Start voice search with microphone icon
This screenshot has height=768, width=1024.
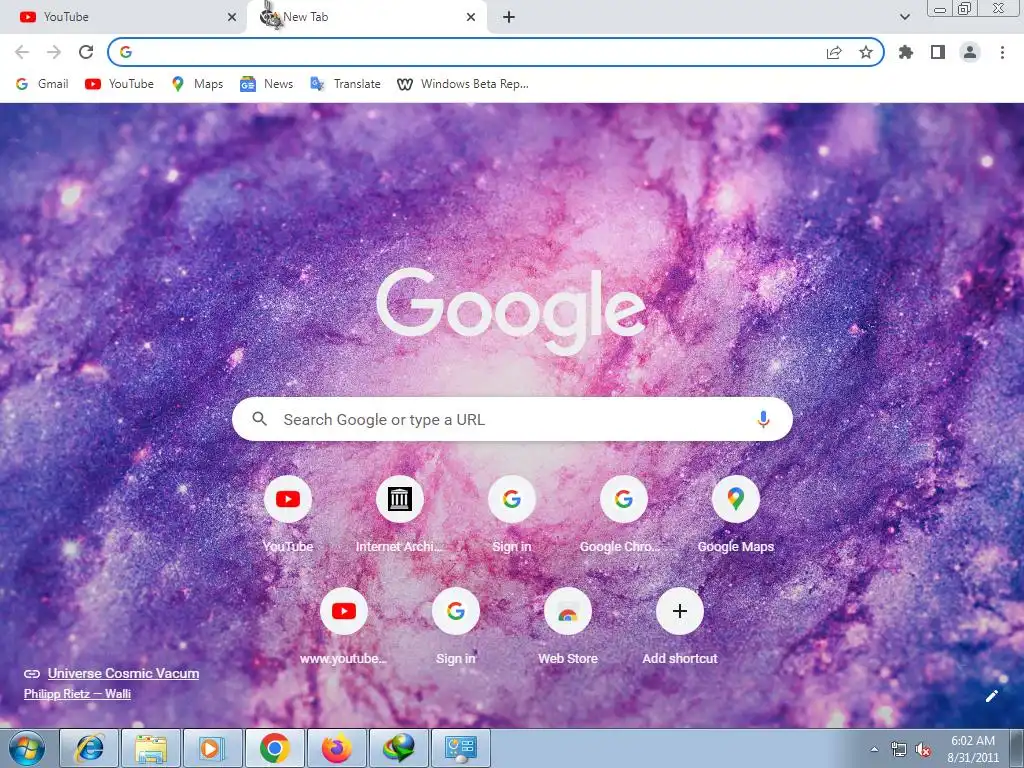(763, 419)
